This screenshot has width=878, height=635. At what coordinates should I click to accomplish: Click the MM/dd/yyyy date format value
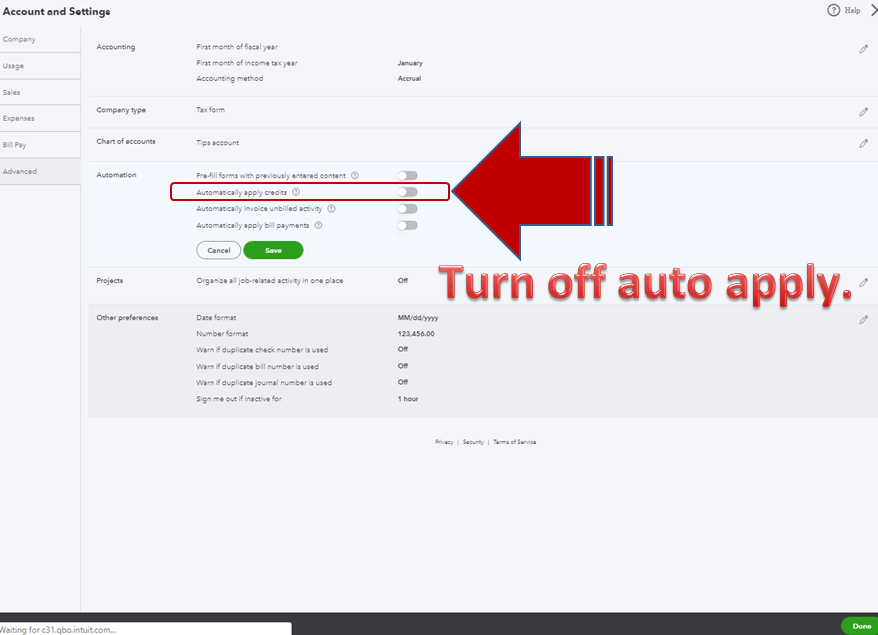418,318
